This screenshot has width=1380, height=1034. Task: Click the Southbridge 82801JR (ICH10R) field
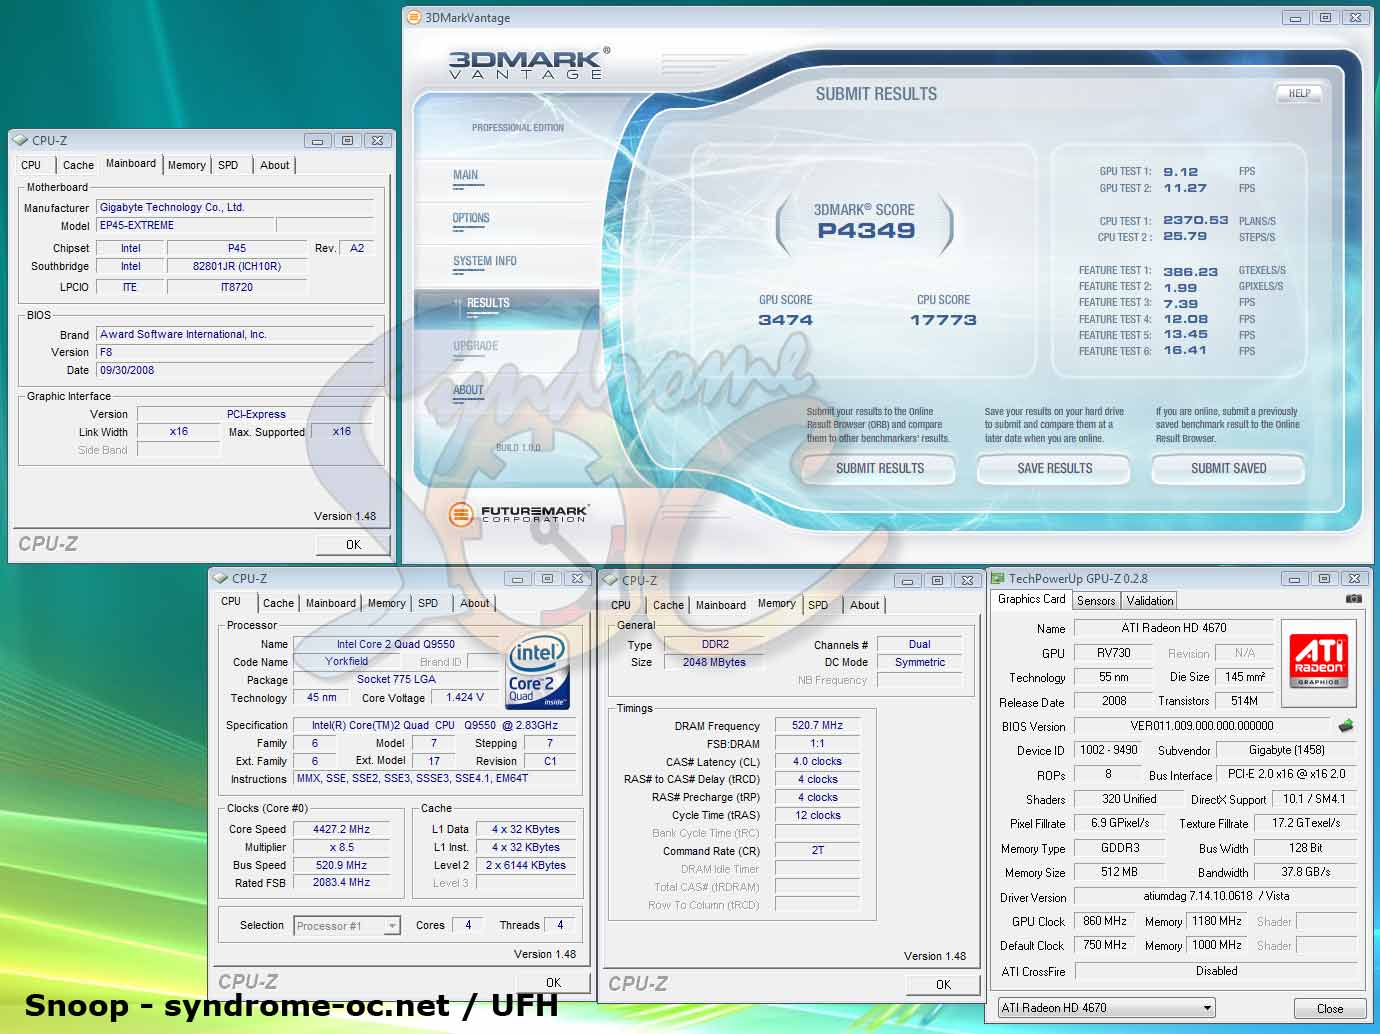point(236,266)
